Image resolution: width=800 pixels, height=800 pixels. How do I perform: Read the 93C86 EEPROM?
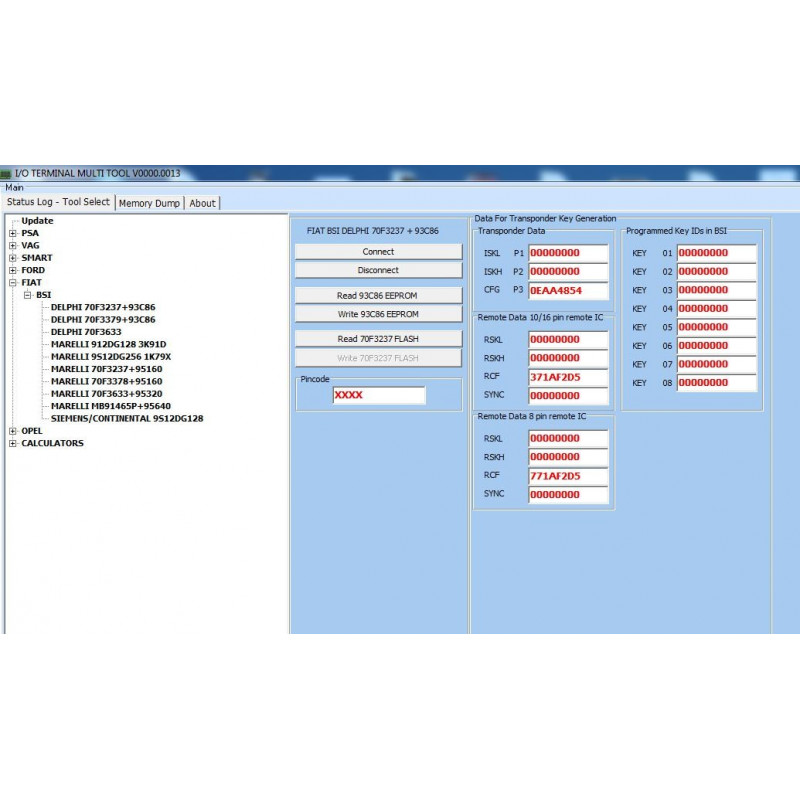click(377, 294)
